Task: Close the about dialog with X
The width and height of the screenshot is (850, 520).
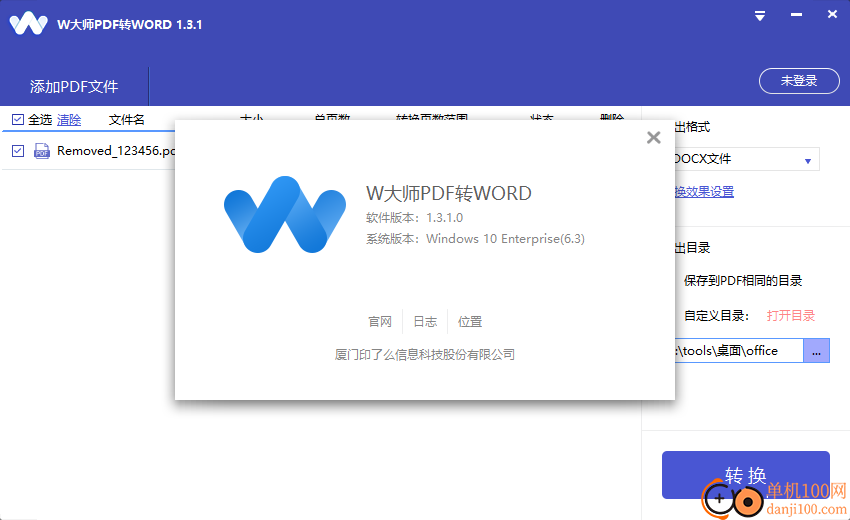Action: [654, 138]
